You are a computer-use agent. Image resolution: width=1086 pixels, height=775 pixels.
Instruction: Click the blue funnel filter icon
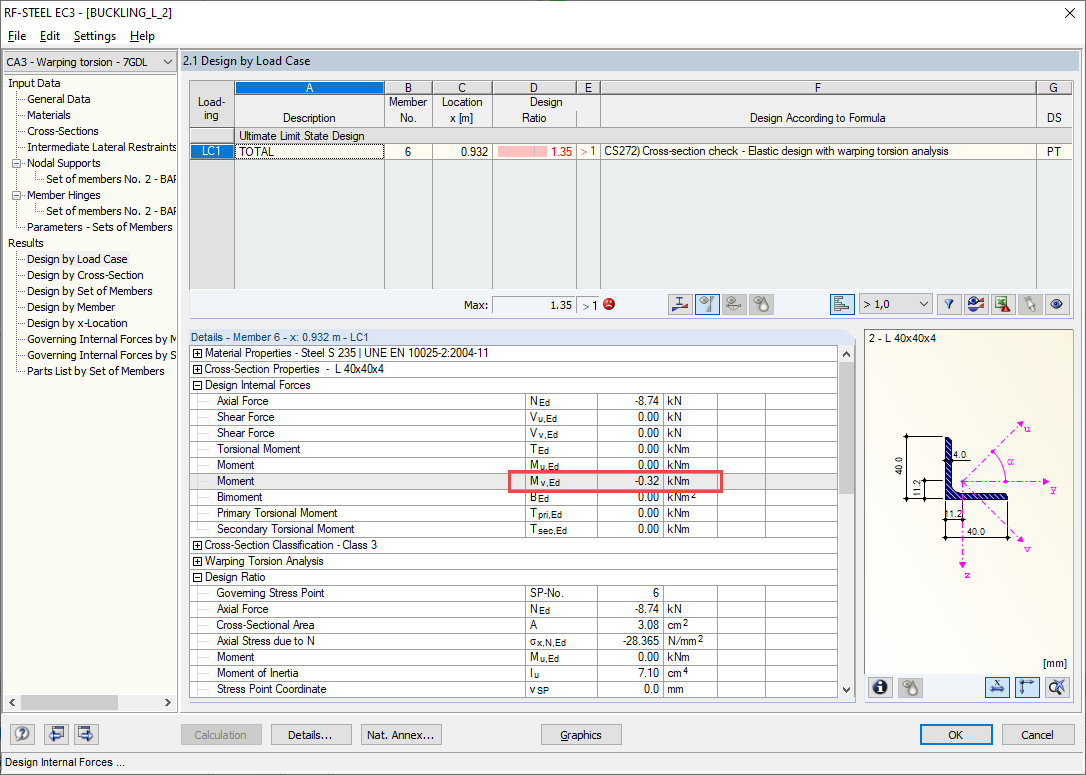point(949,304)
